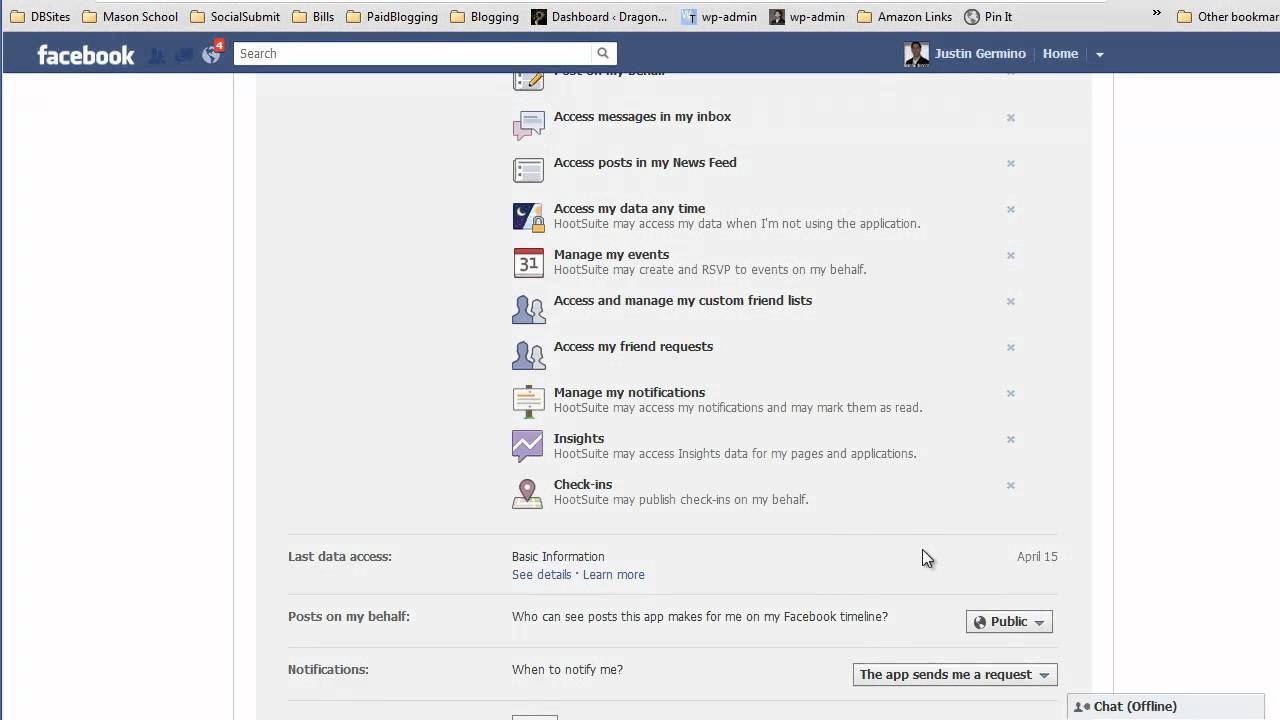Open Blogging bookmark folder
Screen dimensions: 1280x720
484,17
